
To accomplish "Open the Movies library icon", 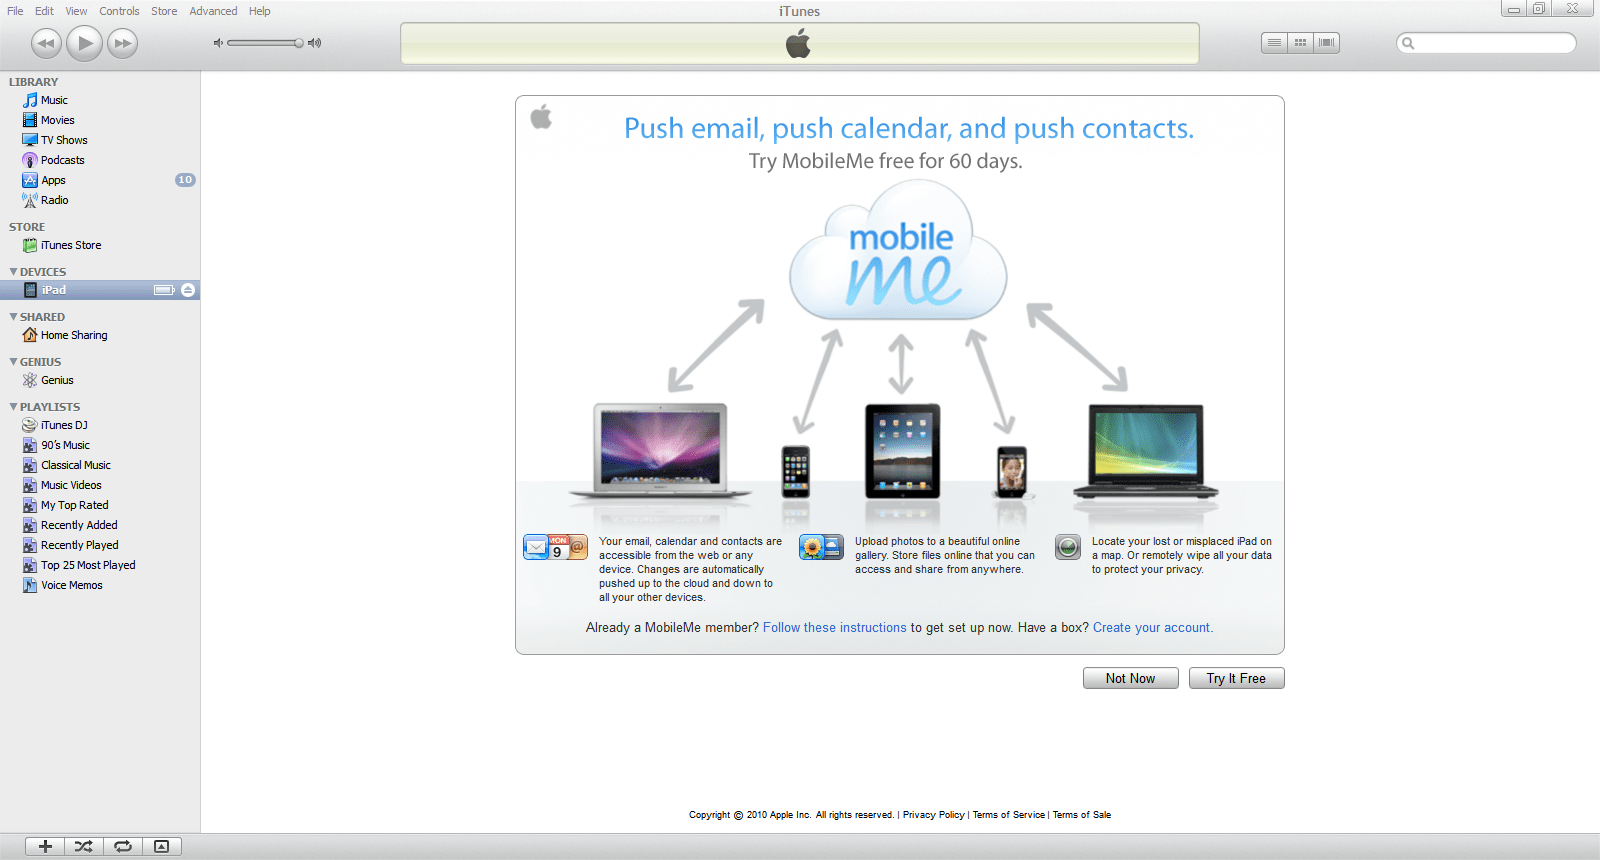I will [x=30, y=120].
